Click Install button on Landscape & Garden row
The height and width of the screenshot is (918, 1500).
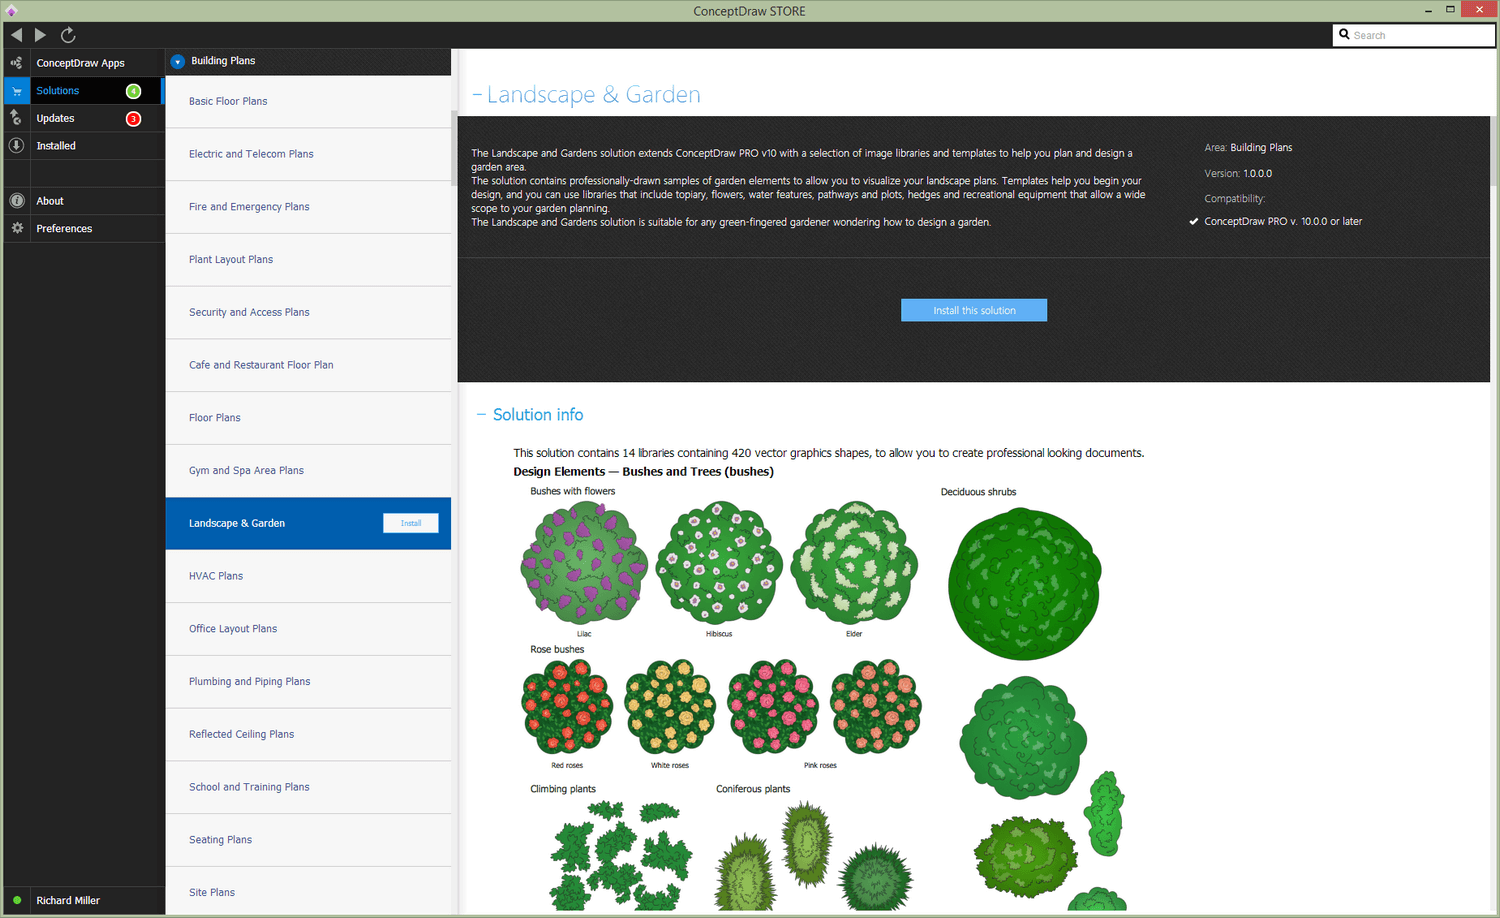411,523
